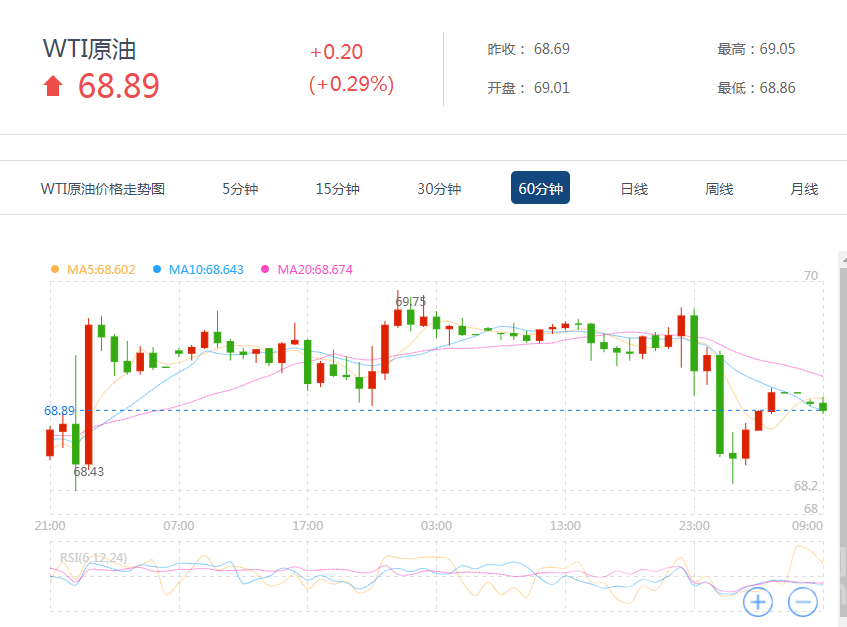The image size is (847, 627).
Task: Click the 03:00 time axis label
Action: coord(436,525)
